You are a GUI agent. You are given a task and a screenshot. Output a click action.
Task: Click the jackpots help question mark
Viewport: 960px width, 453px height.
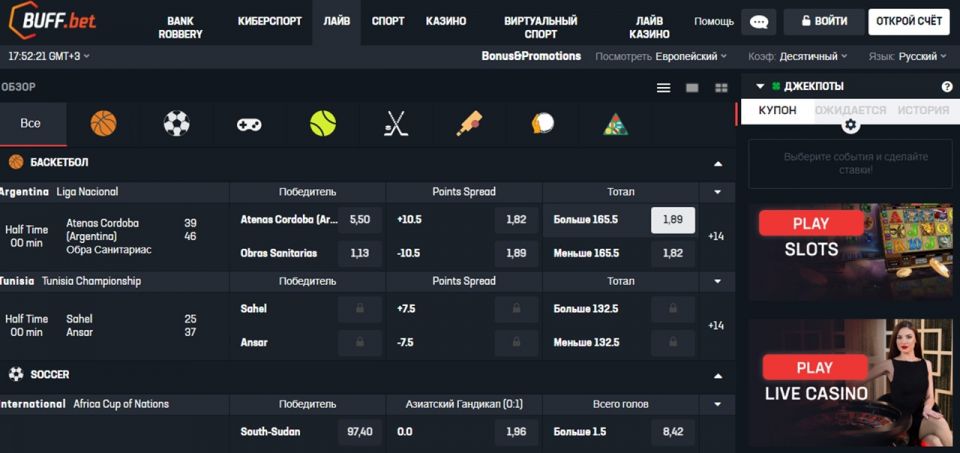(946, 87)
